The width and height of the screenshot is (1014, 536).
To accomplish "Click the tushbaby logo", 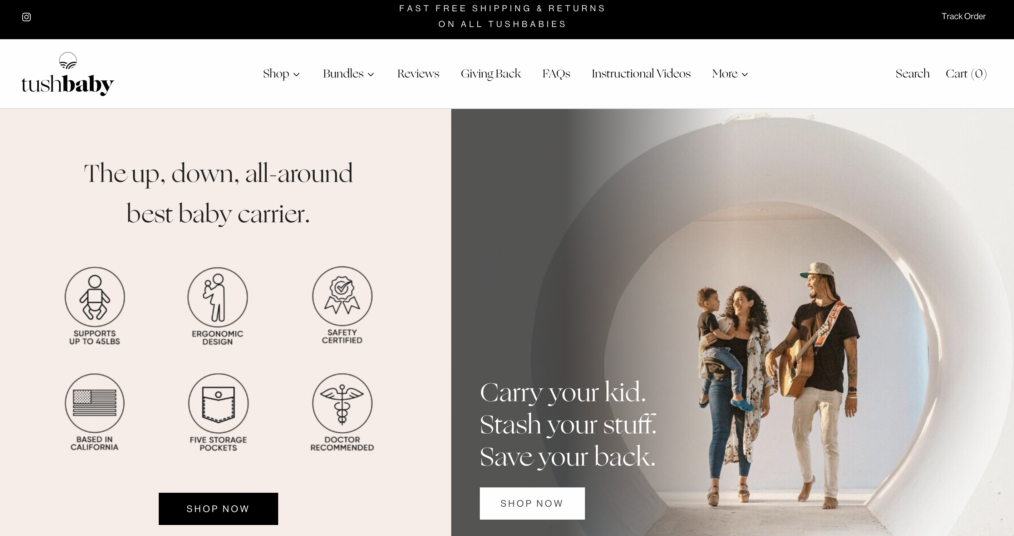I will coord(67,74).
